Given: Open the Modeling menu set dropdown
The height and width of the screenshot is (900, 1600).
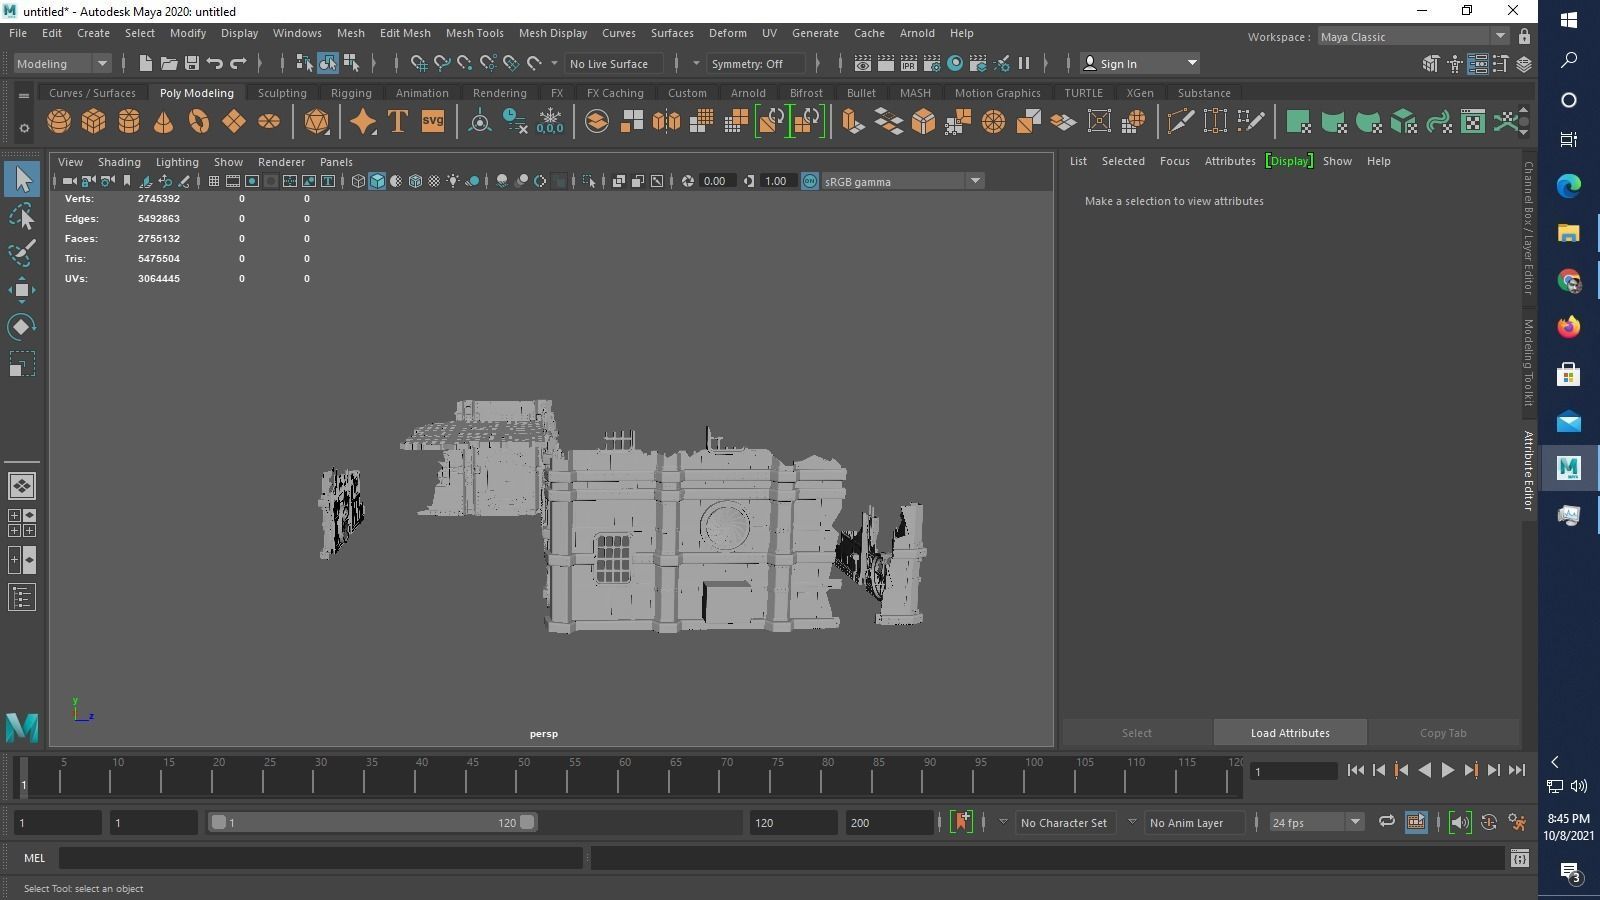Looking at the screenshot, I should pyautogui.click(x=62, y=63).
